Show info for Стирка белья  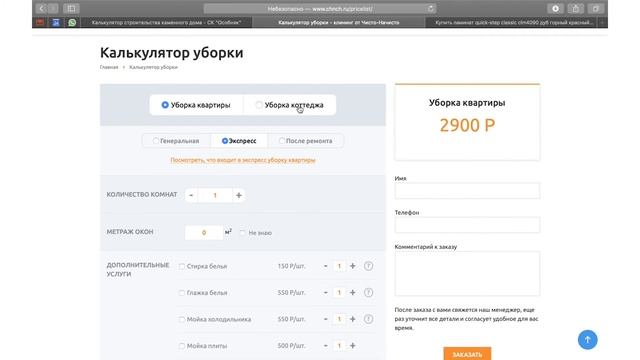click(x=369, y=266)
